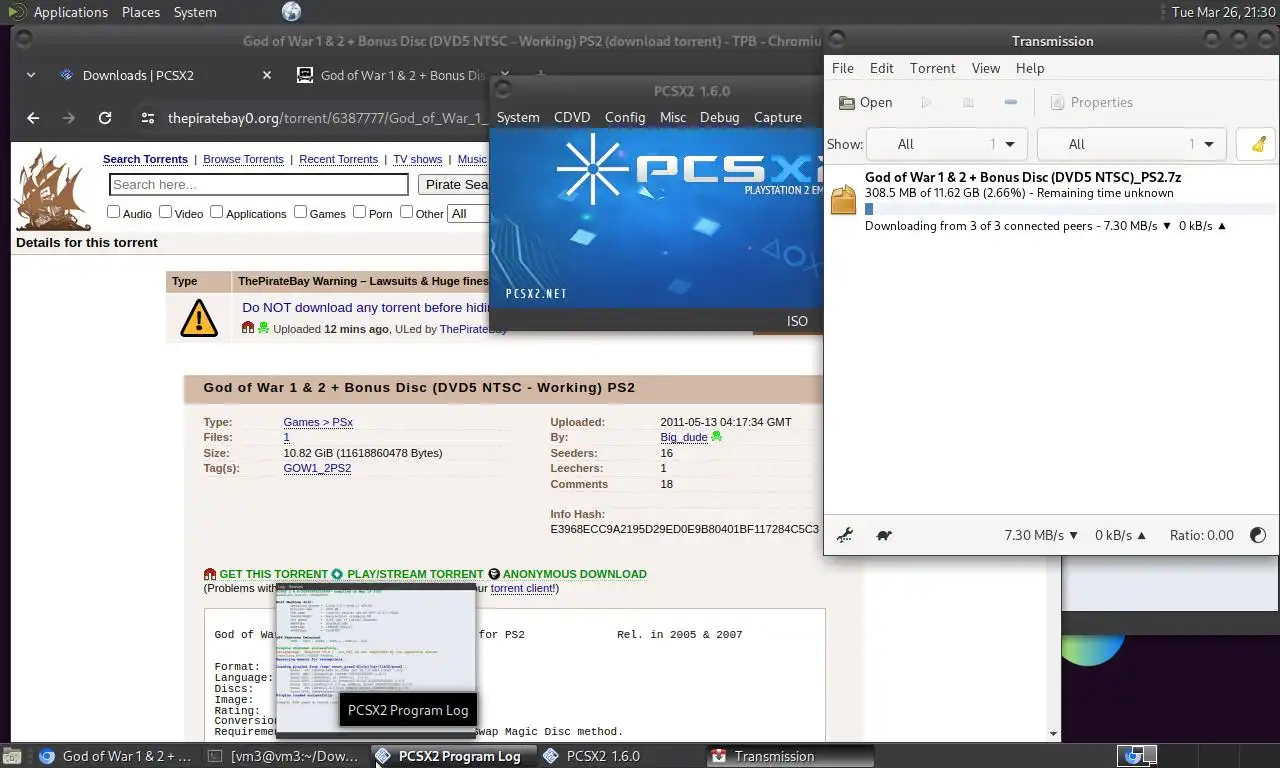Switch to God of War 1 & 2 browser tab

click(390, 75)
